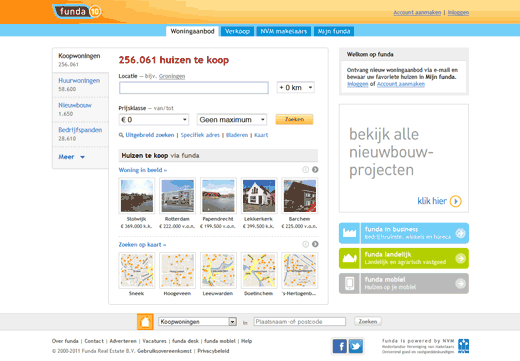Open Bladeren link
520x361 pixels.
[237, 135]
